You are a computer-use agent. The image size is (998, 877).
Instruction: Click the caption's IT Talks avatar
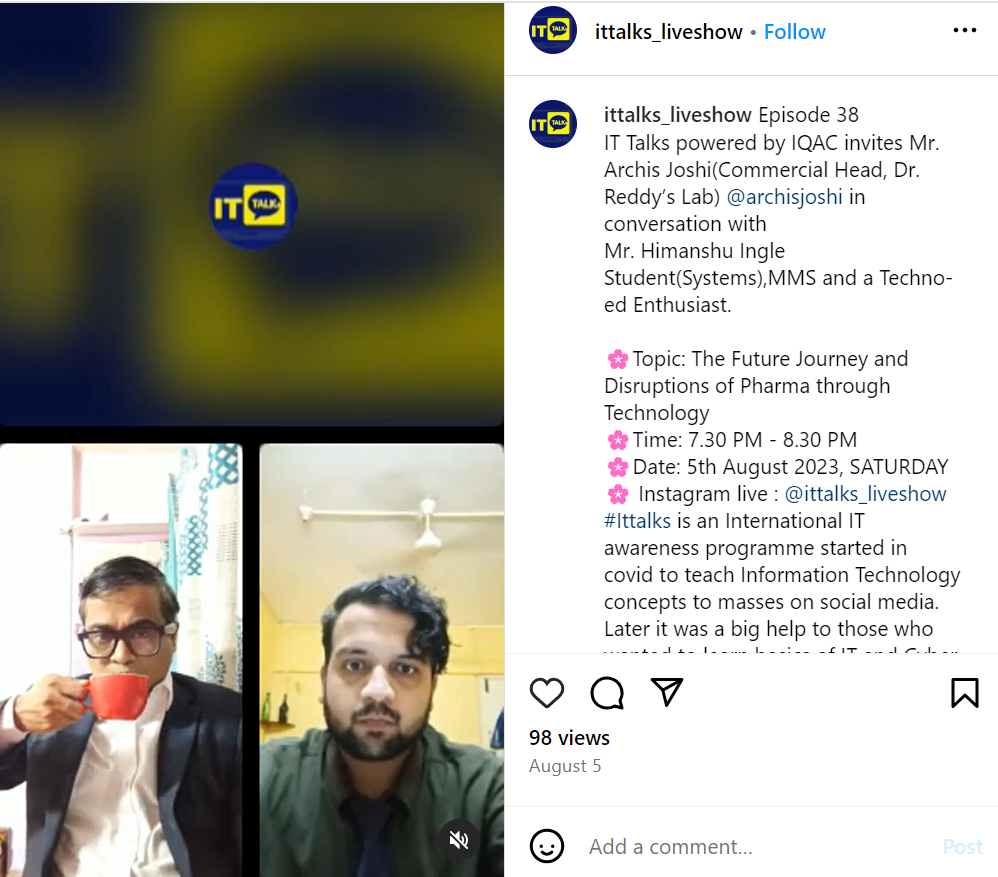coord(552,124)
